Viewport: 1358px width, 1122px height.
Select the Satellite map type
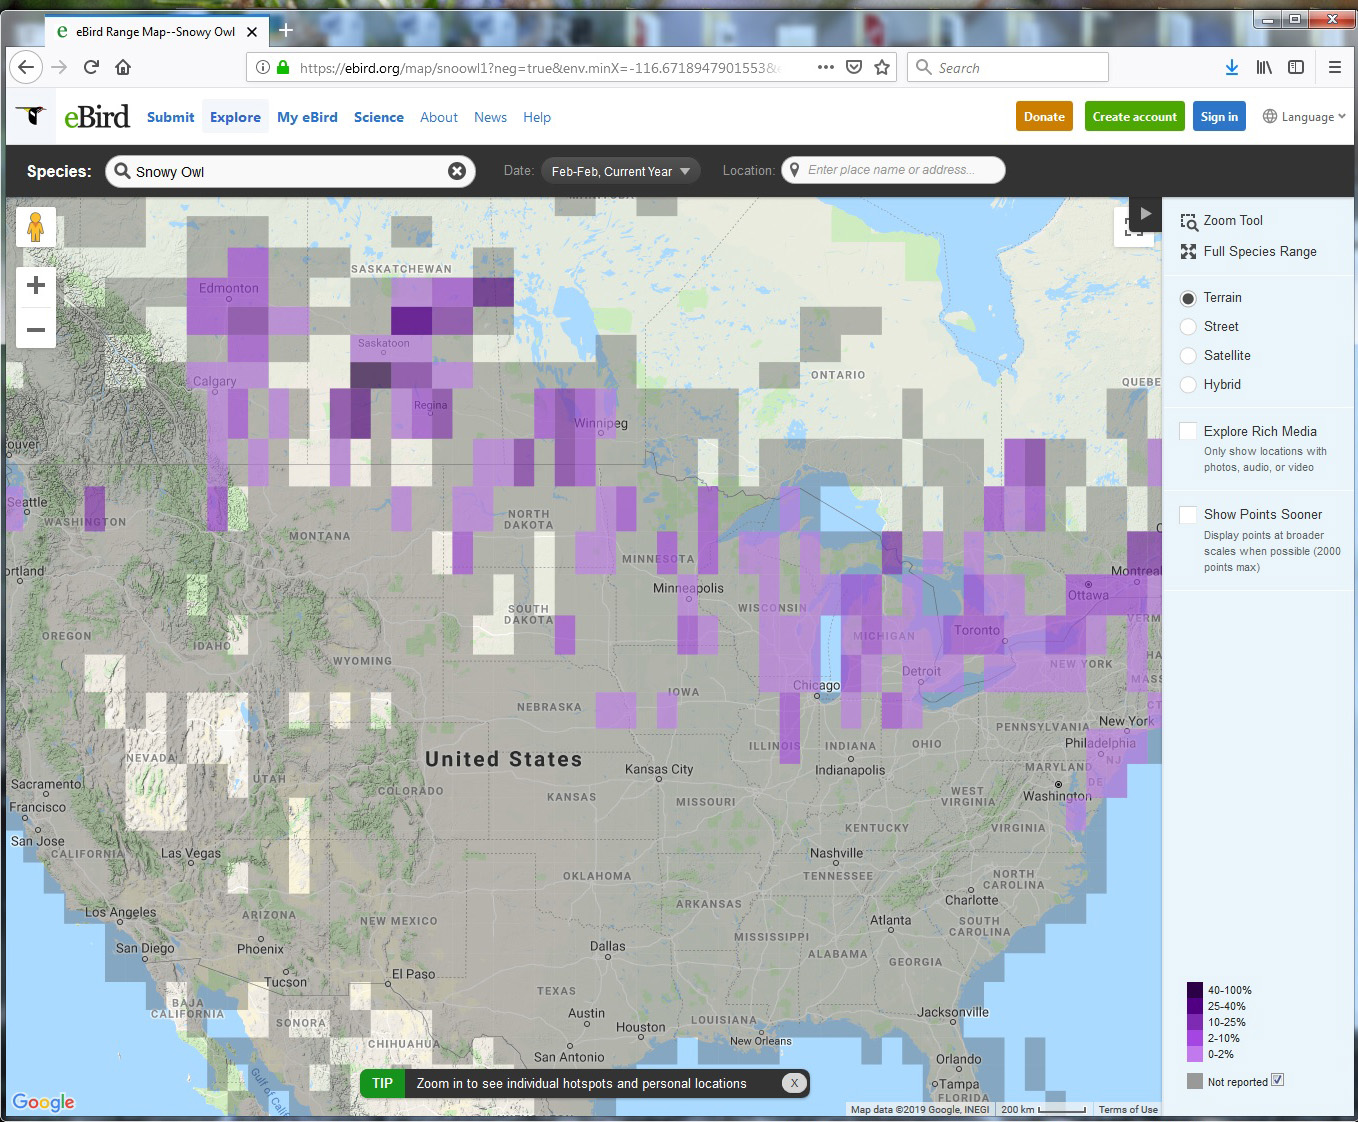pyautogui.click(x=1188, y=356)
